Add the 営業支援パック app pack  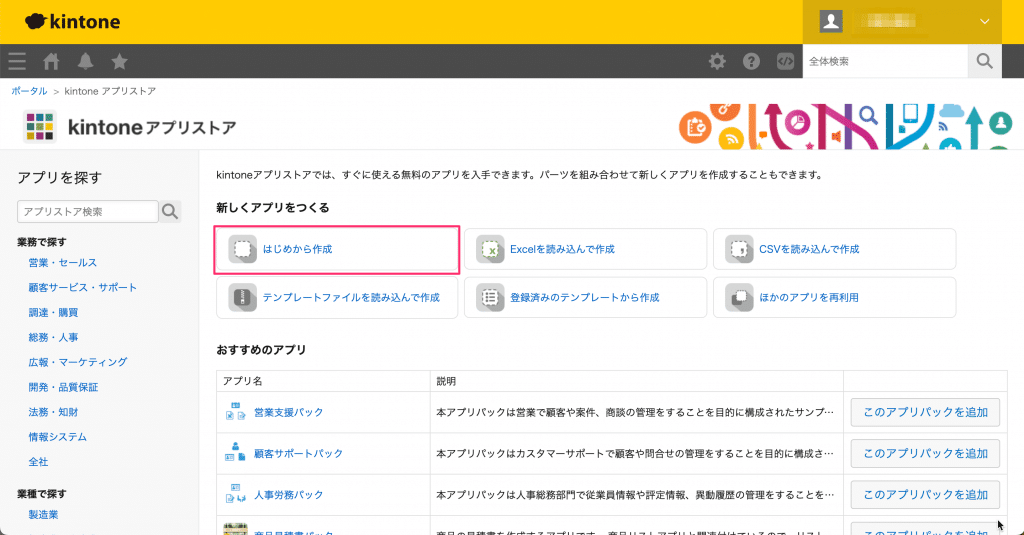(x=925, y=412)
